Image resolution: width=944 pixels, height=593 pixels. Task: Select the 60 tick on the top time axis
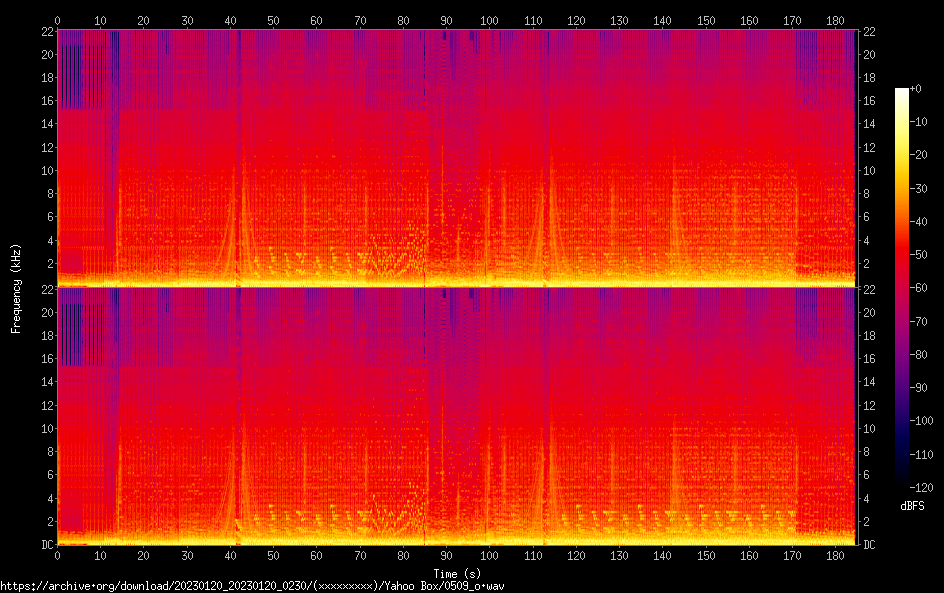[x=316, y=20]
